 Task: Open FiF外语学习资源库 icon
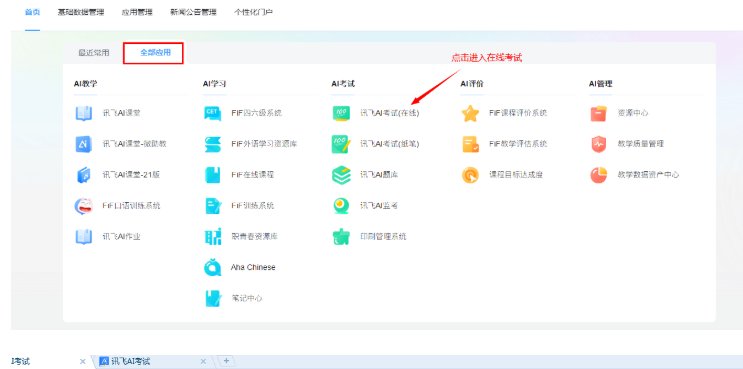[213, 144]
